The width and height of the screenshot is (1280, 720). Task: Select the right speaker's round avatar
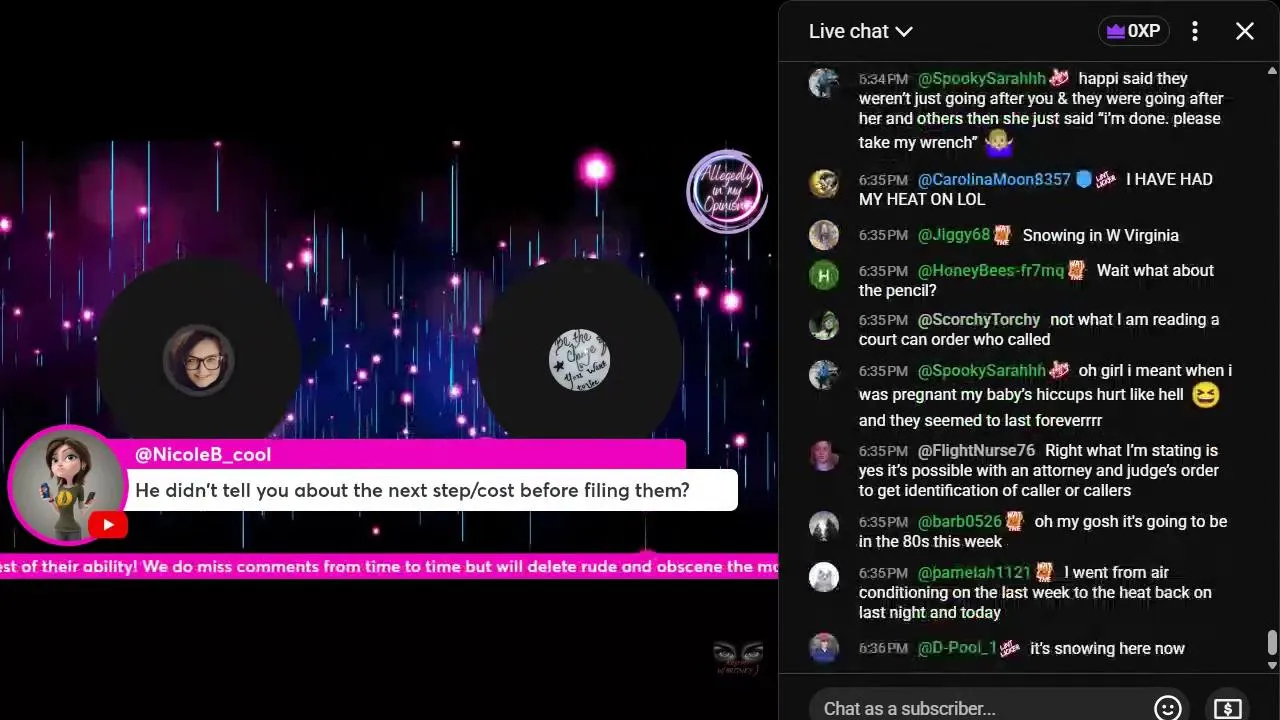tap(580, 360)
